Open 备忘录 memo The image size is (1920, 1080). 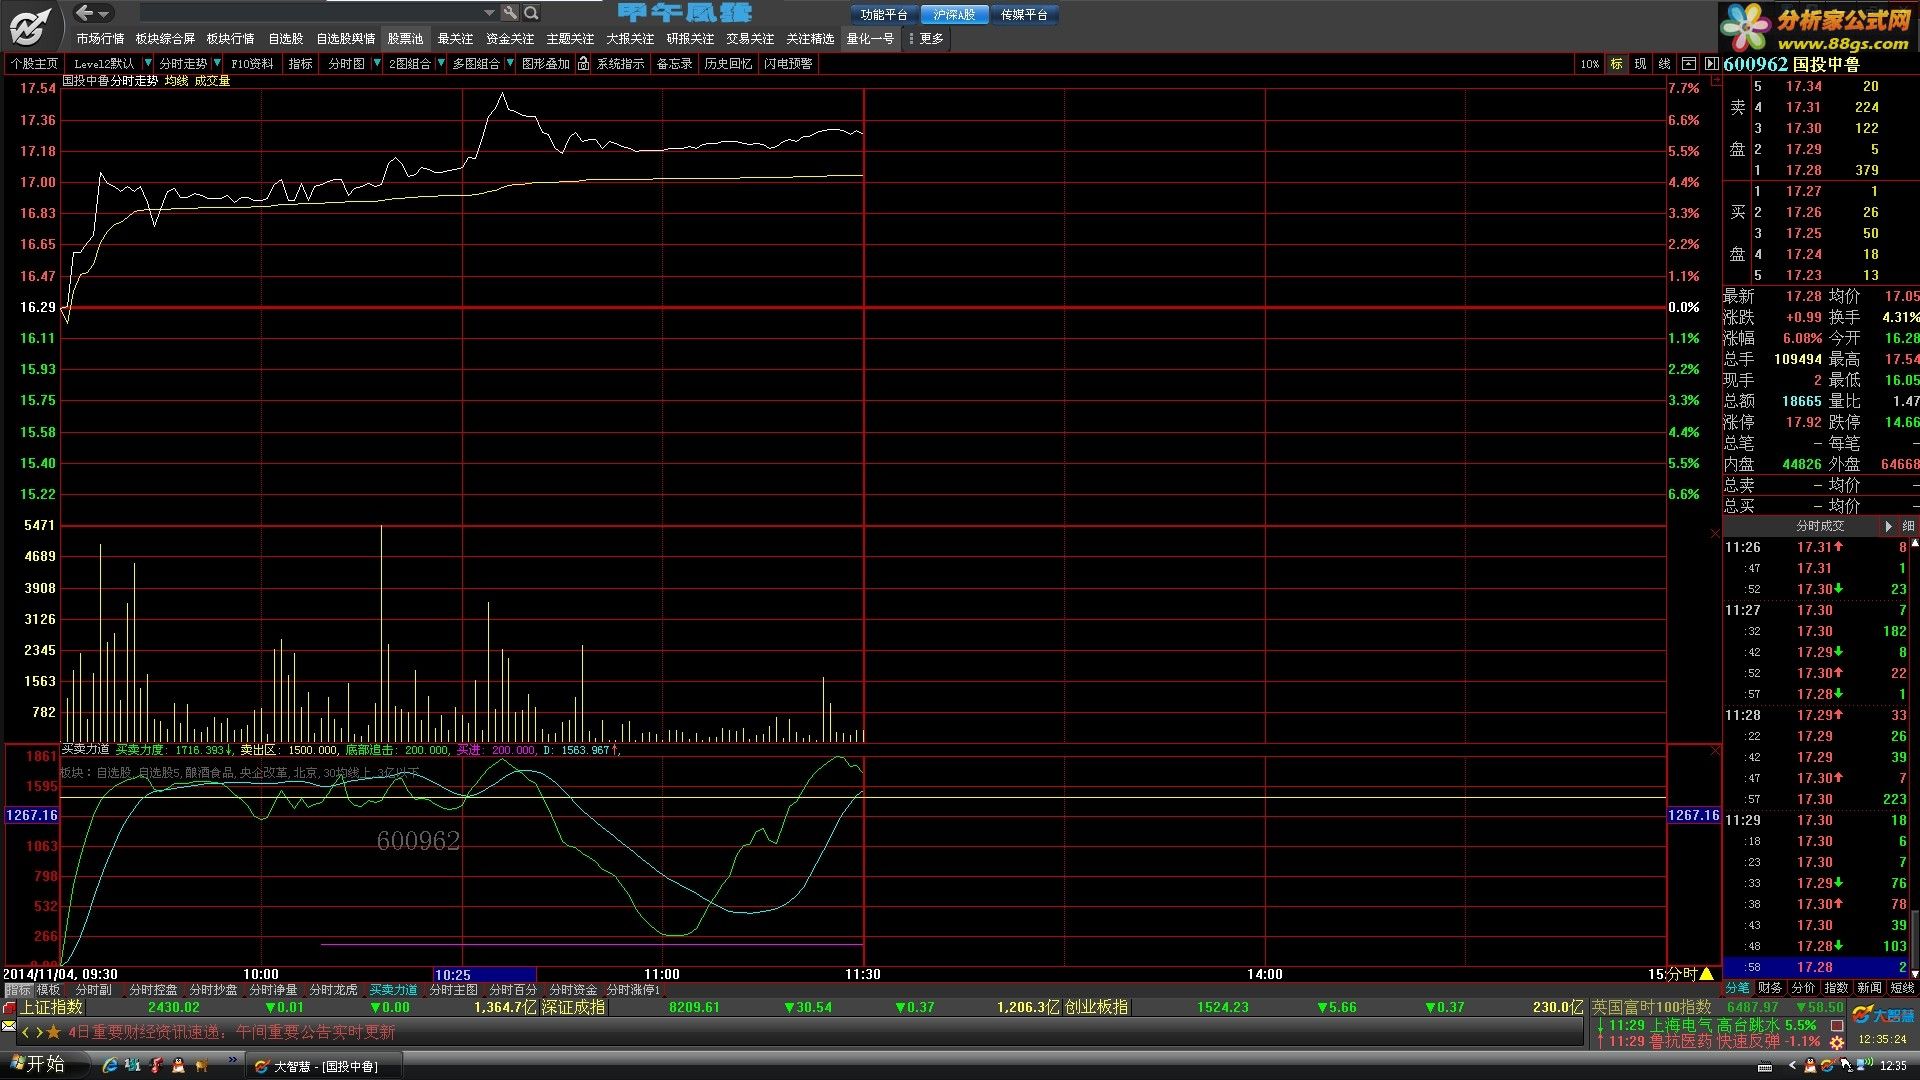[x=674, y=63]
